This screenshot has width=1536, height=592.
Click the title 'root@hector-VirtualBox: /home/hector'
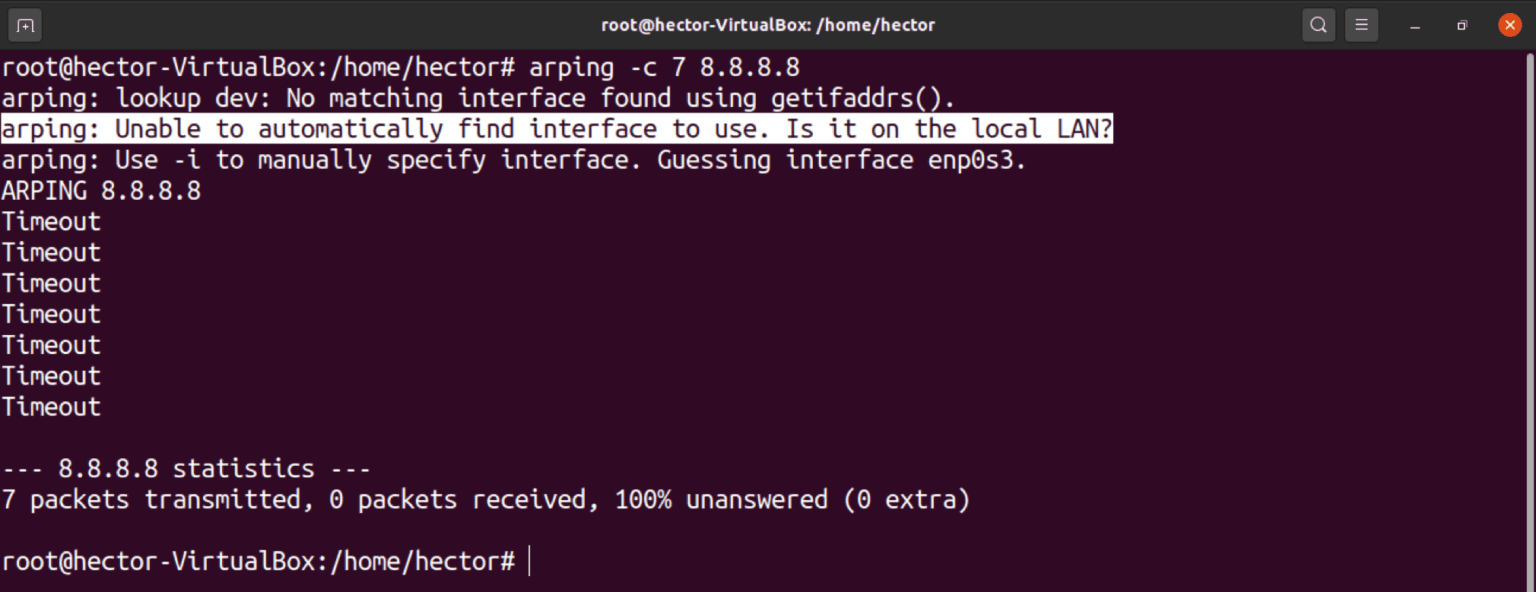(768, 25)
